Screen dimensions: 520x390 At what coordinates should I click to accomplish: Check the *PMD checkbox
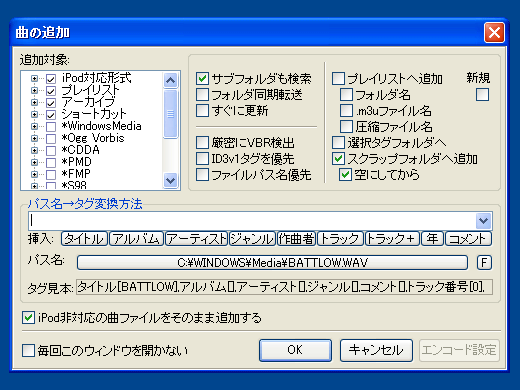[51, 163]
